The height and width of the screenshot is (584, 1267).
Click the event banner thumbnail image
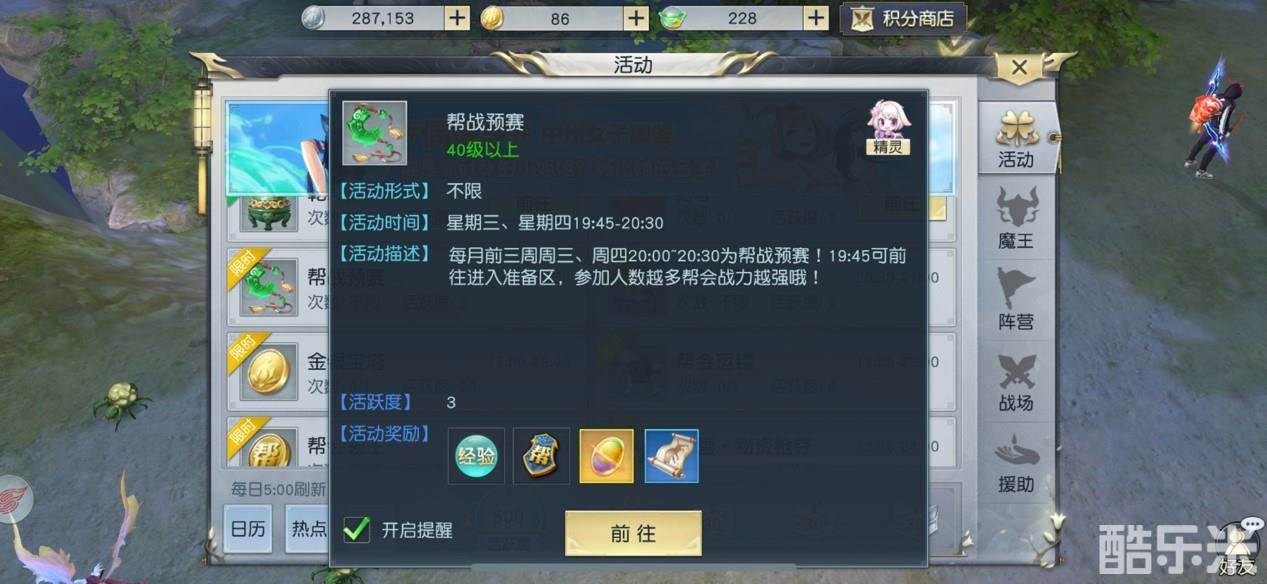pos(278,148)
